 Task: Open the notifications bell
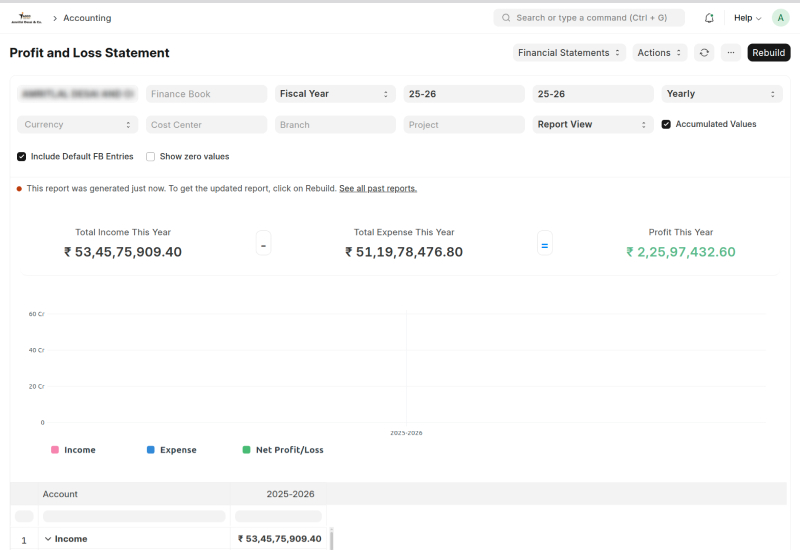coord(709,18)
